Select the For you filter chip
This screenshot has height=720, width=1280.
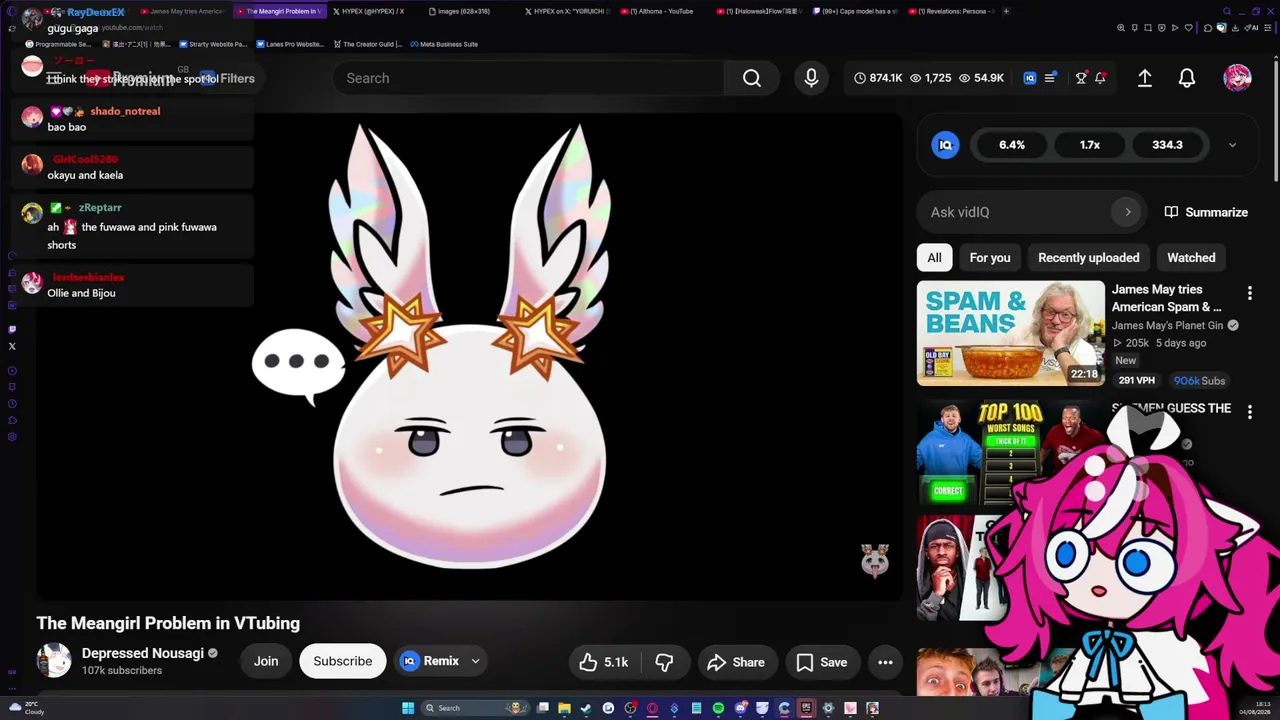pyautogui.click(x=990, y=257)
